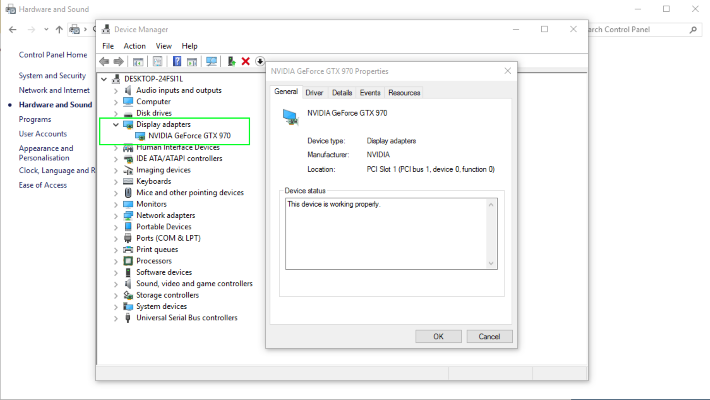This screenshot has height=400, width=710.
Task: Open Ease of Access link
Action: point(43,185)
